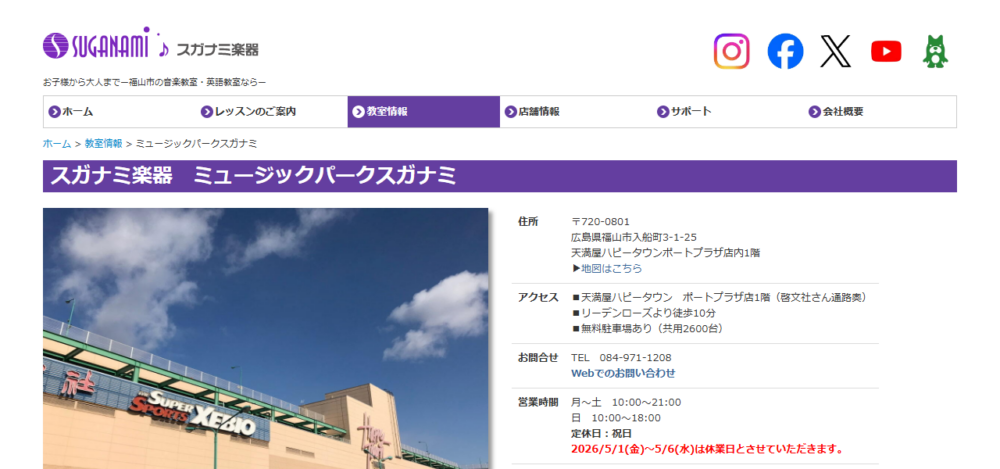Click phone number 084-971-1208
Viewport: 1000px width, 469px height.
point(635,358)
